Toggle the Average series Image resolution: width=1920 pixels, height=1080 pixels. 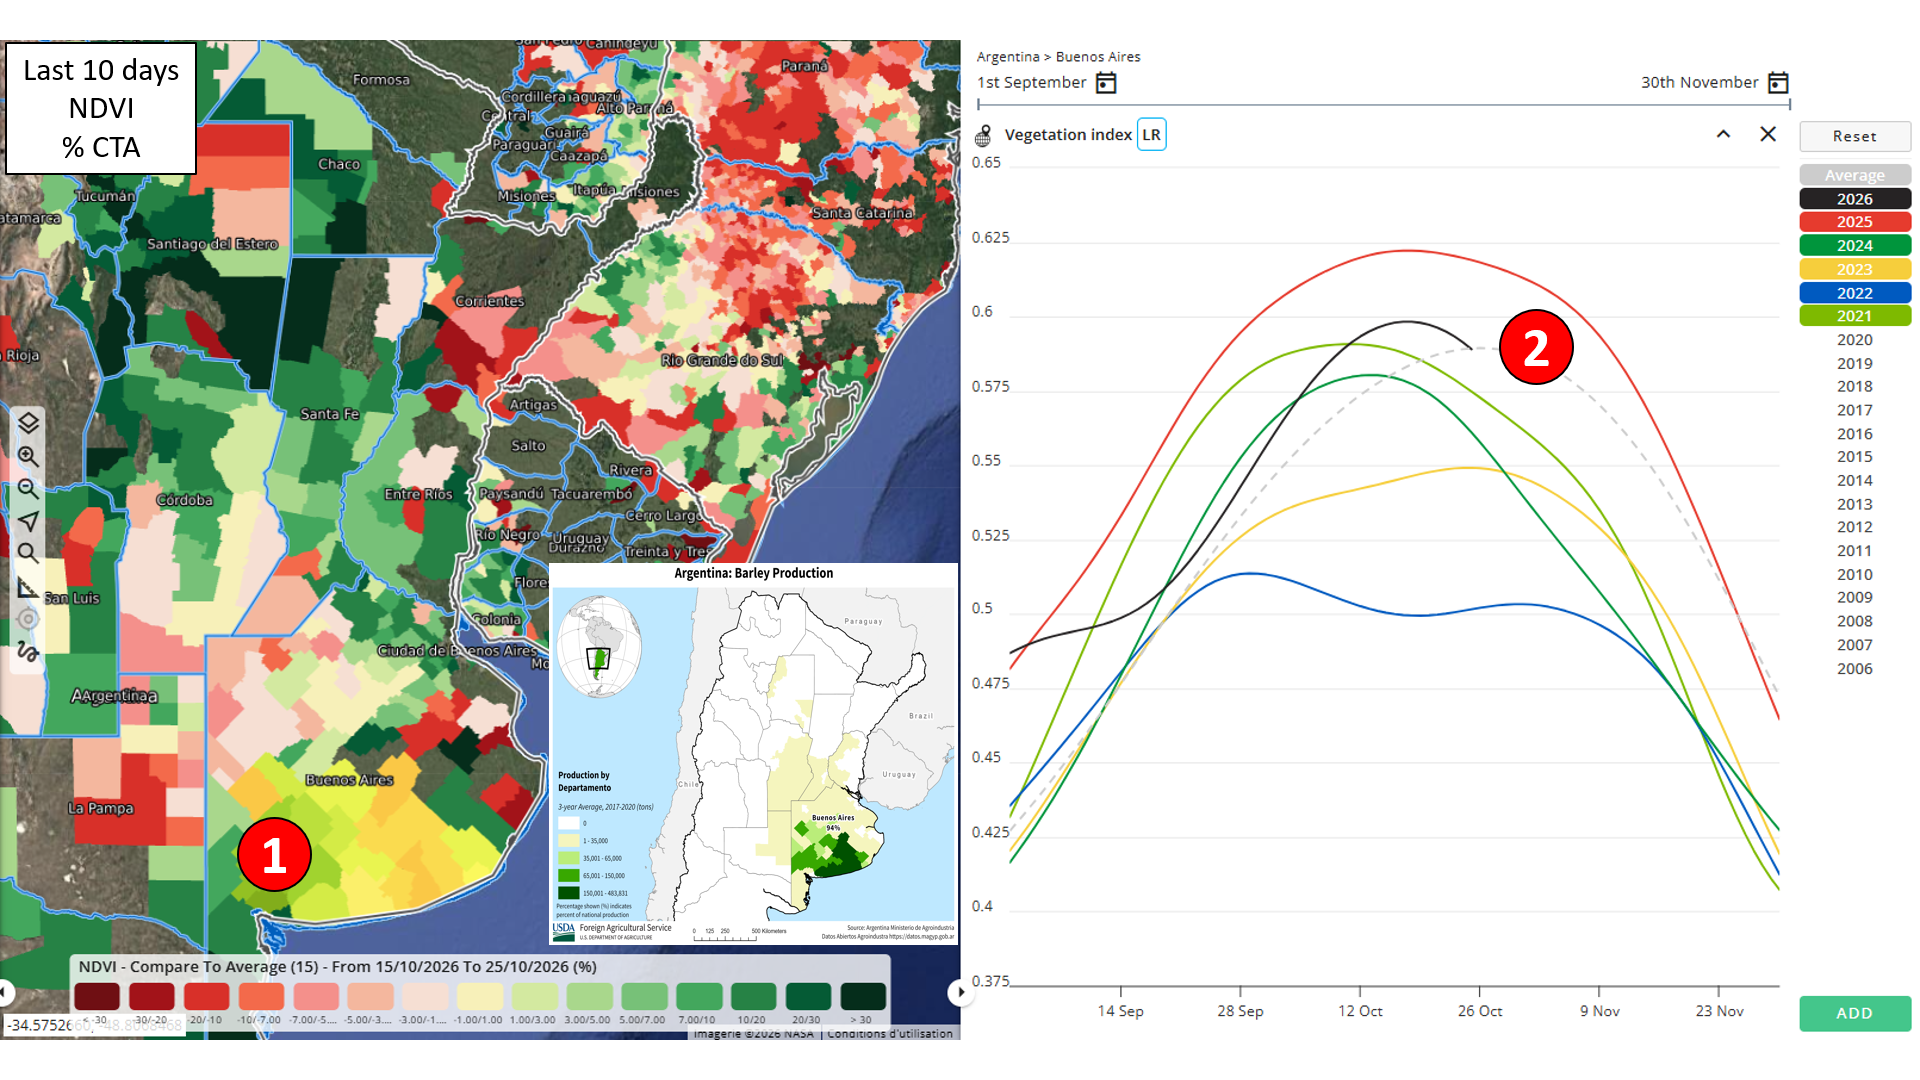[1855, 175]
